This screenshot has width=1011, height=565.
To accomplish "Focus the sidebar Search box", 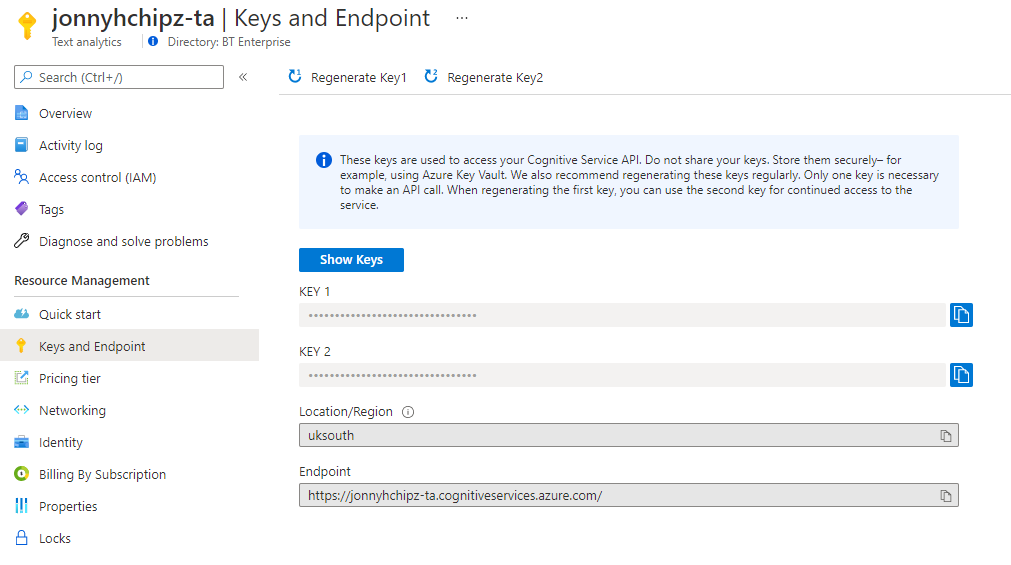I will pos(120,77).
